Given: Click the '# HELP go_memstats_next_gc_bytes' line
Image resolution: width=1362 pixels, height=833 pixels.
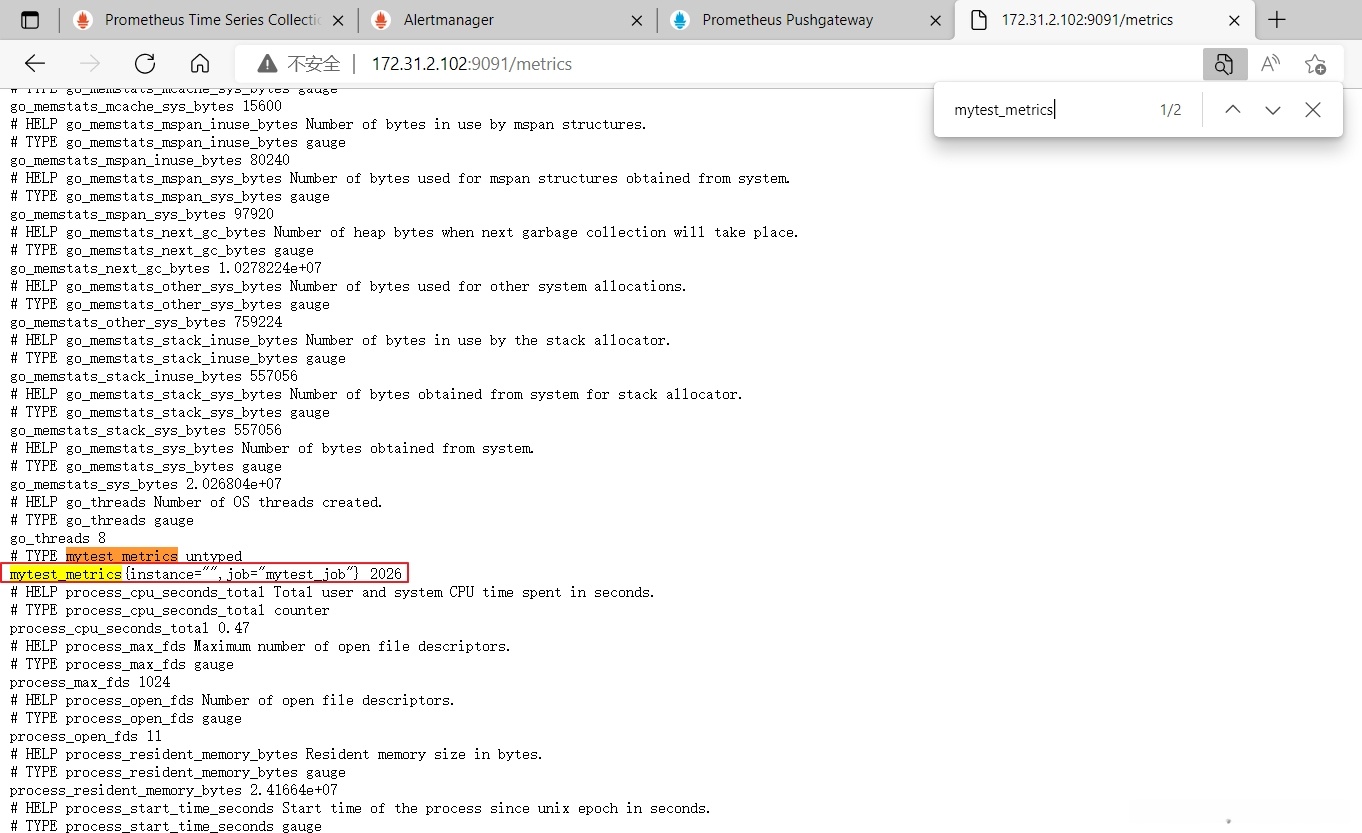Looking at the screenshot, I should click(405, 232).
